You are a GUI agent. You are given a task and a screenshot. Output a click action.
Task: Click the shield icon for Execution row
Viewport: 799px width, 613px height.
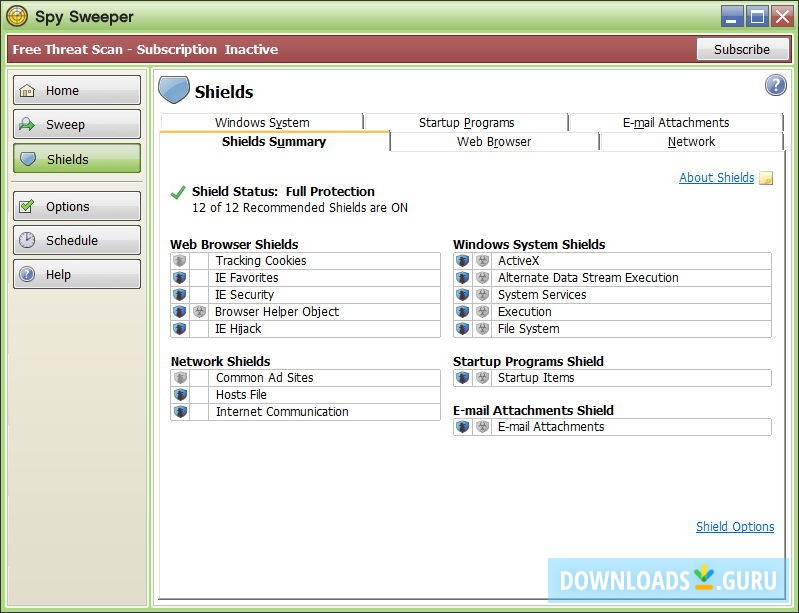click(462, 311)
